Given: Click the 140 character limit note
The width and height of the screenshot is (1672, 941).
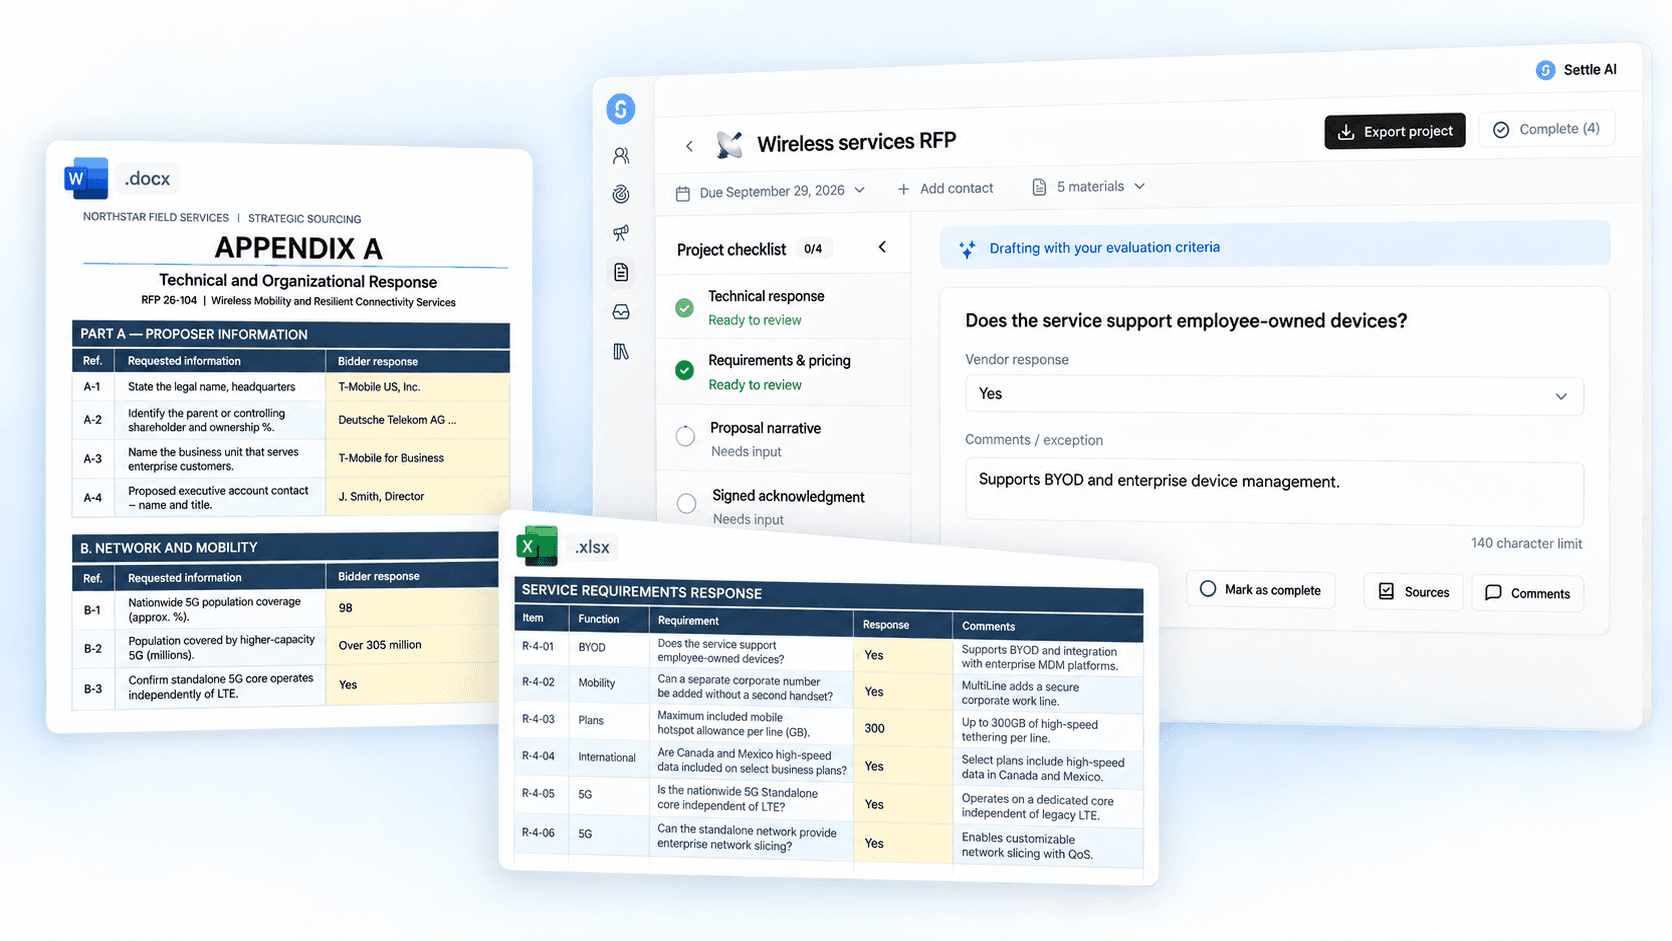Looking at the screenshot, I should tap(1526, 543).
